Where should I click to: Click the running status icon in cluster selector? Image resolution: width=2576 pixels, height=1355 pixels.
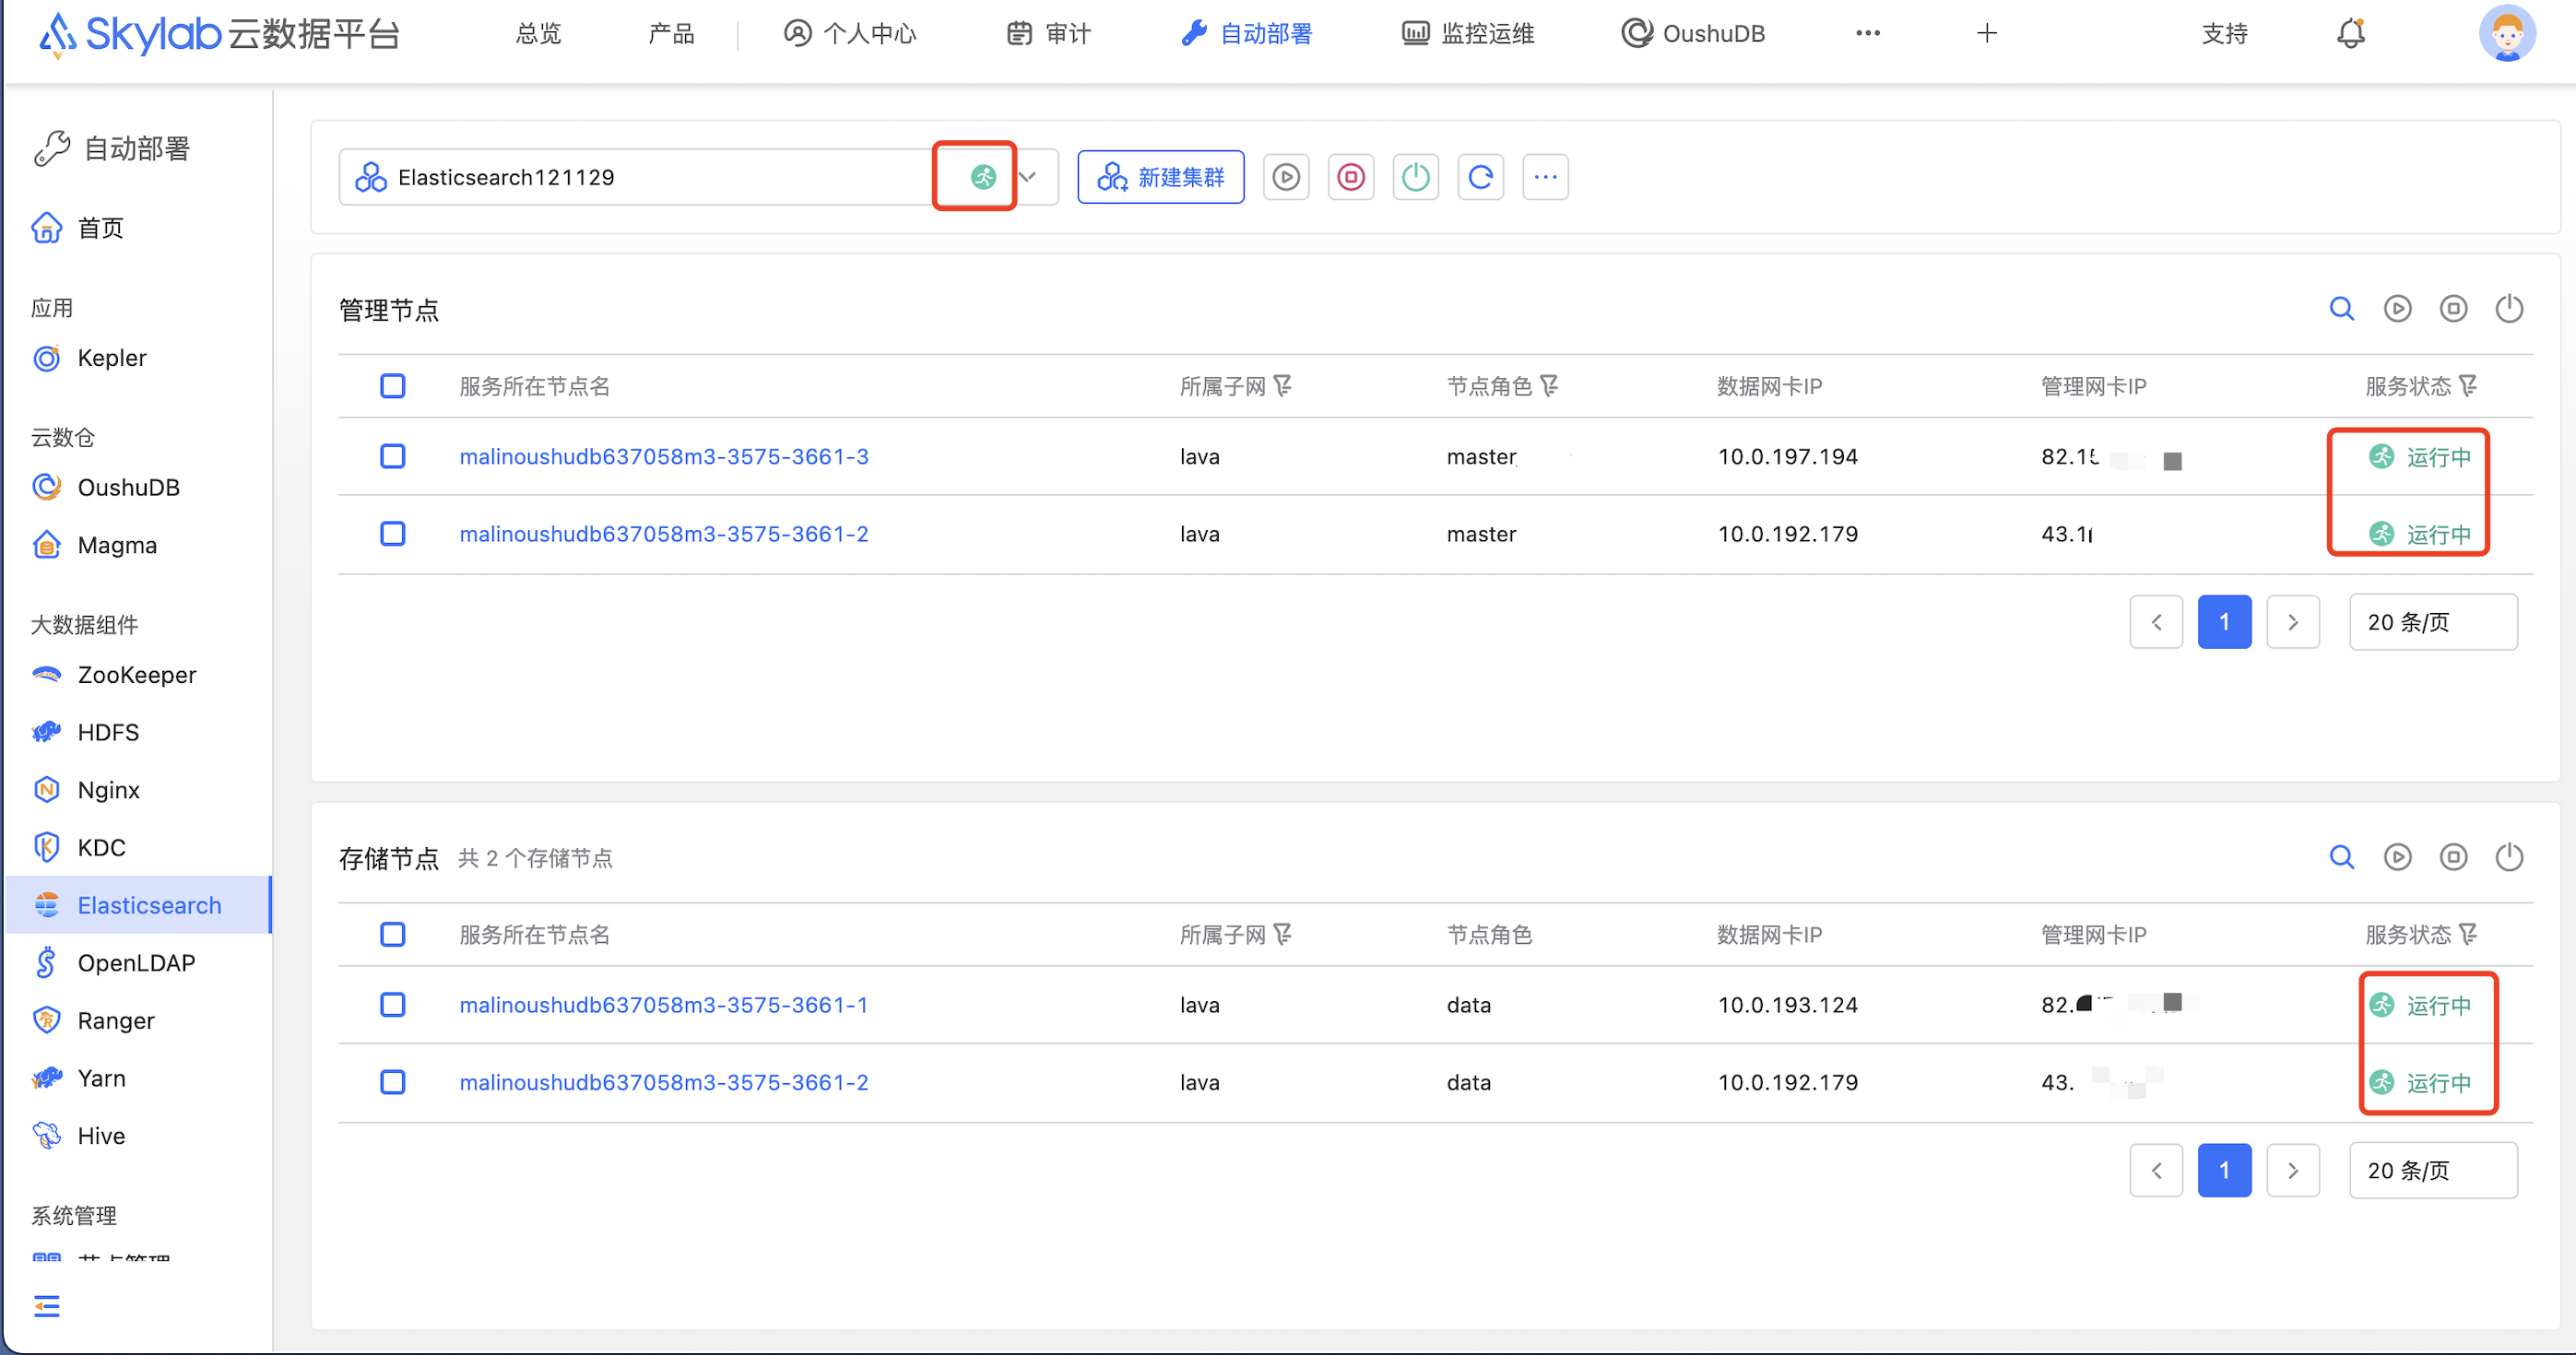point(983,178)
